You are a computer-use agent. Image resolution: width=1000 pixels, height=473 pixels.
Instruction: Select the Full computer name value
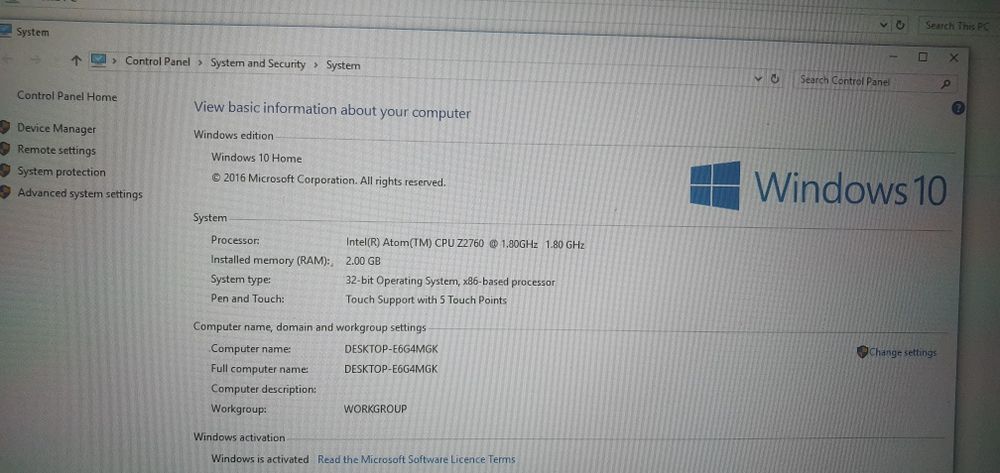391,368
